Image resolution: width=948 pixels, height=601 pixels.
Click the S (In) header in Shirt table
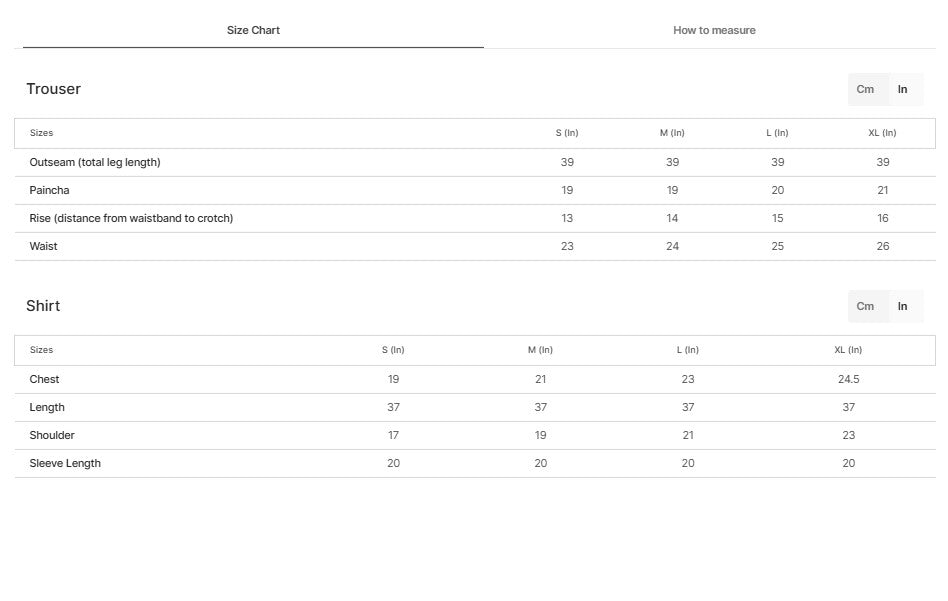coord(393,350)
